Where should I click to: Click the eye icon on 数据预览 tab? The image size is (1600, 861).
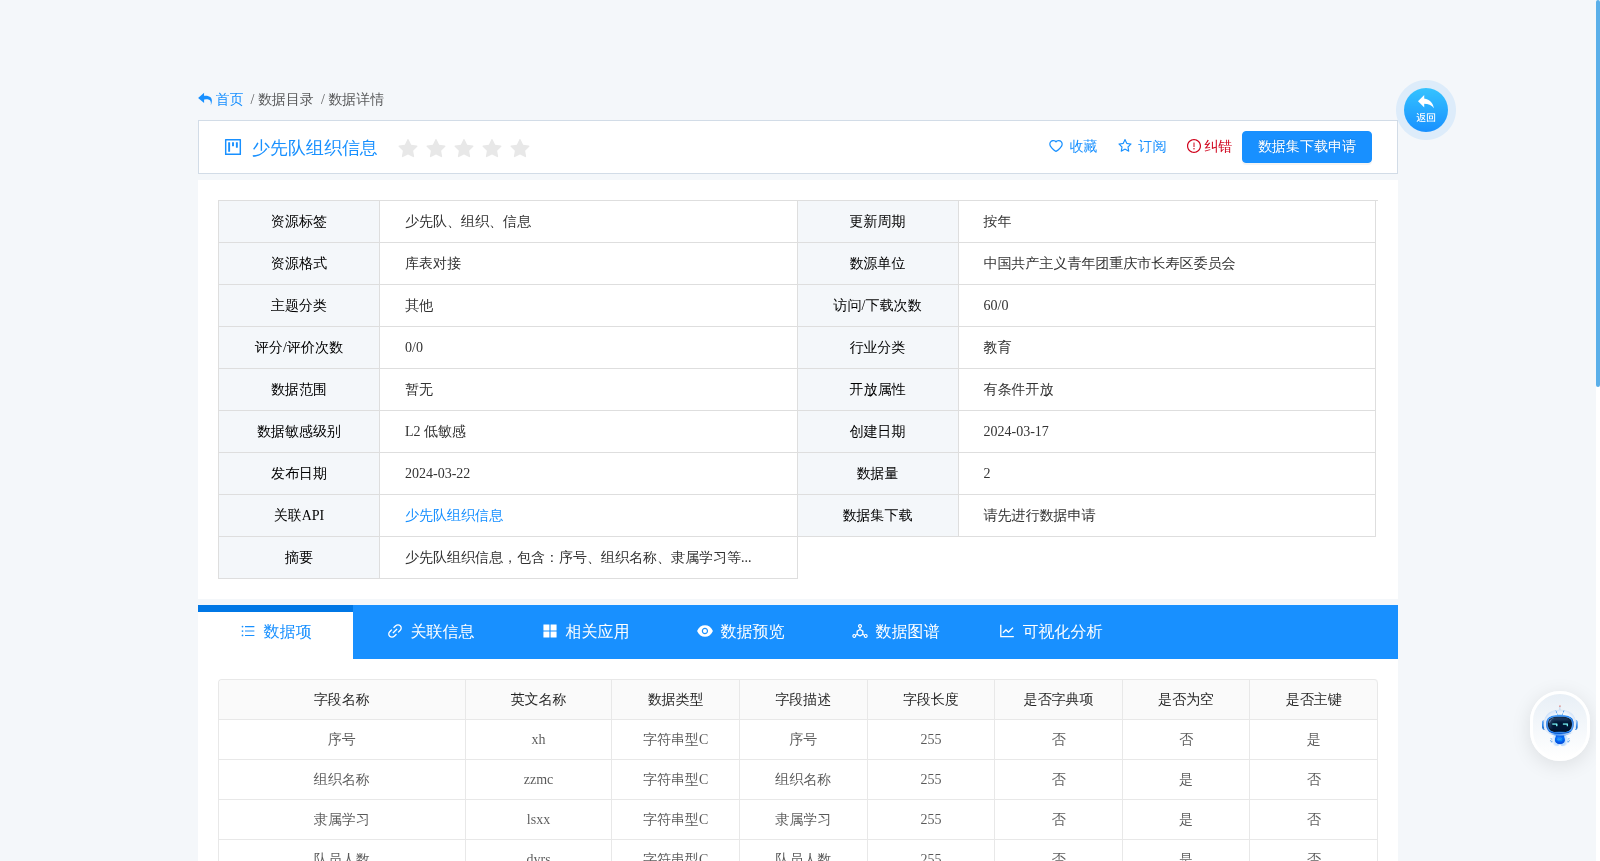coord(705,631)
